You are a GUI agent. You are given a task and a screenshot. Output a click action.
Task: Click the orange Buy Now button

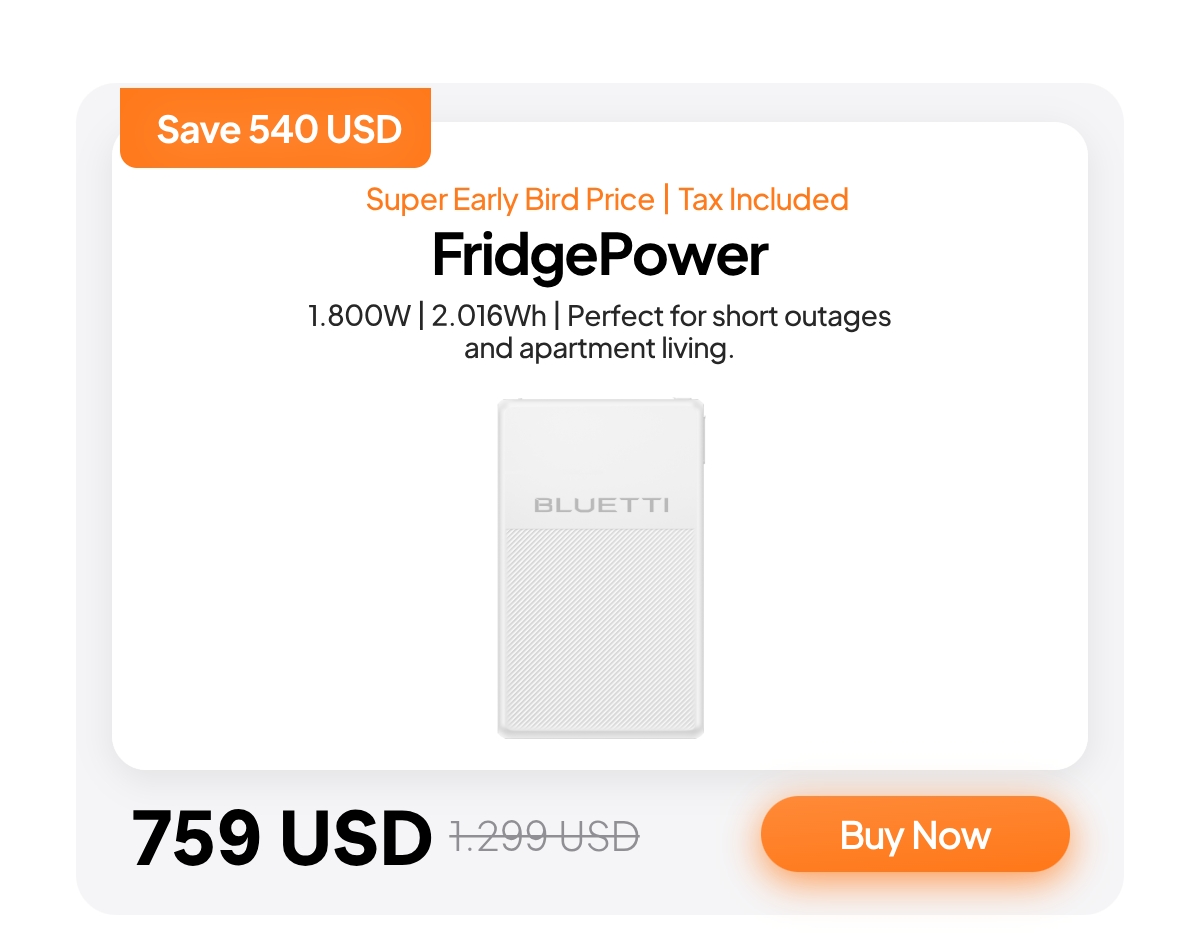click(x=915, y=835)
